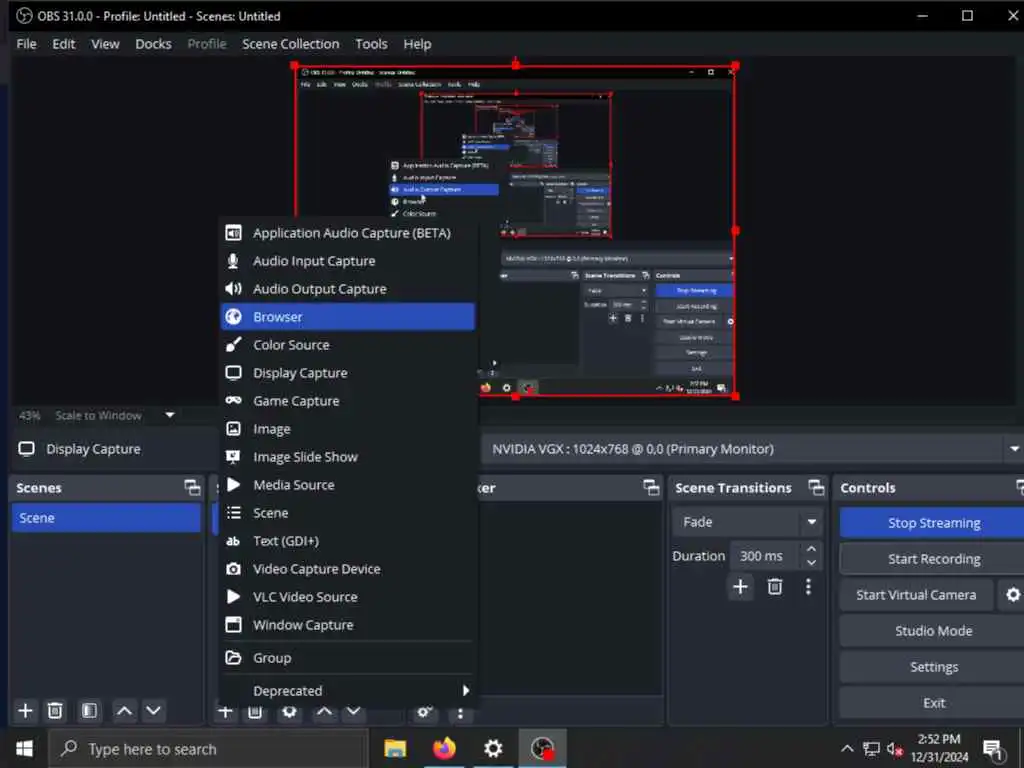Expand the Deprecated submenu

click(347, 691)
